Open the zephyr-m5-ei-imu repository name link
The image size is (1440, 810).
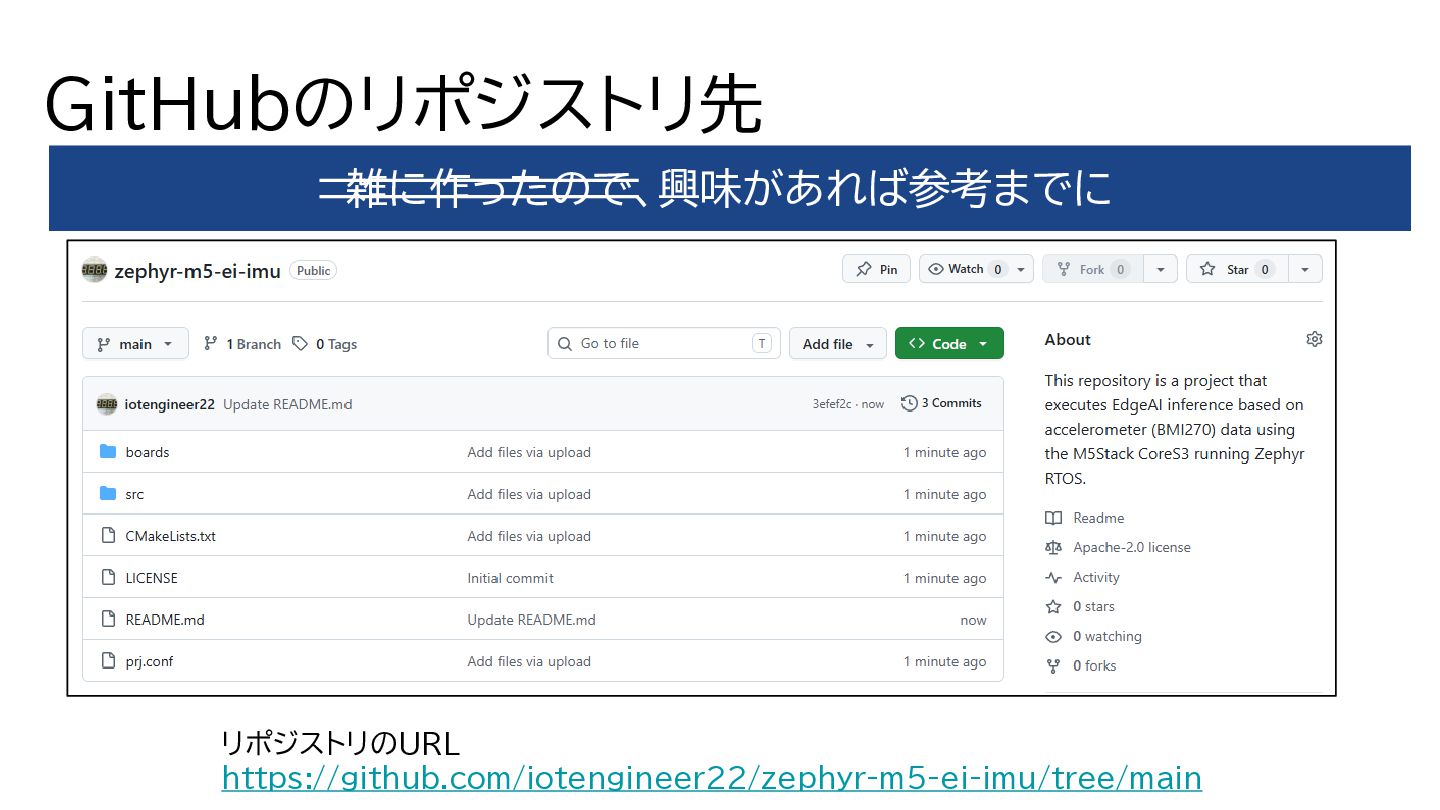197,271
